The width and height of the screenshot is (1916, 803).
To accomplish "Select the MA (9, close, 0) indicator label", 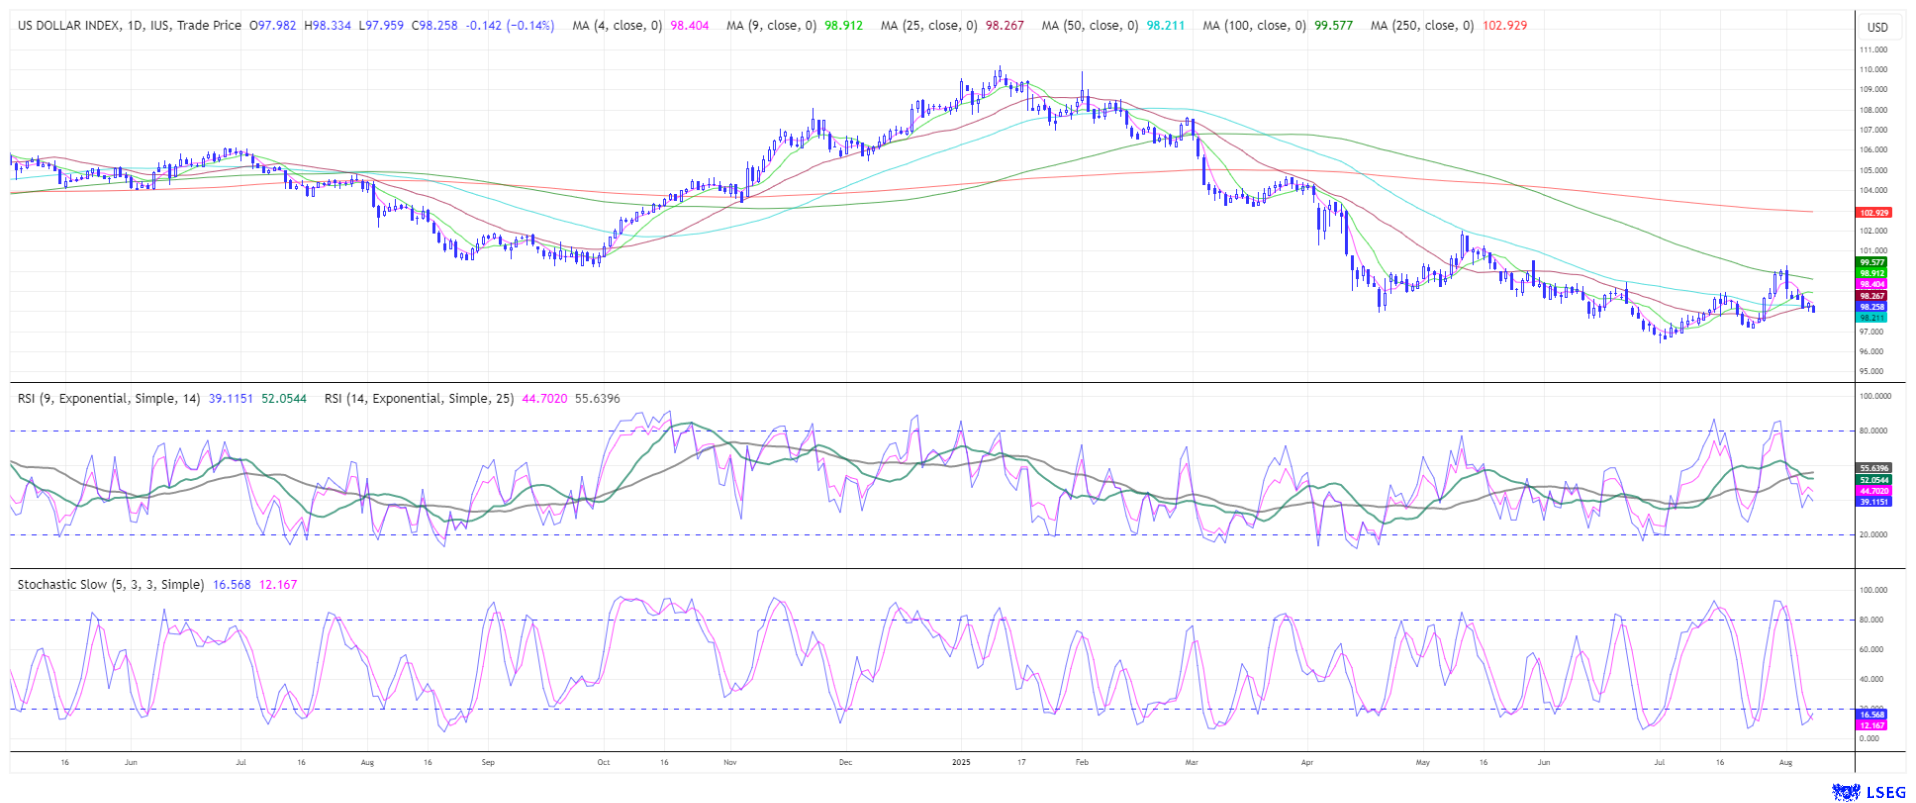I will click(771, 26).
